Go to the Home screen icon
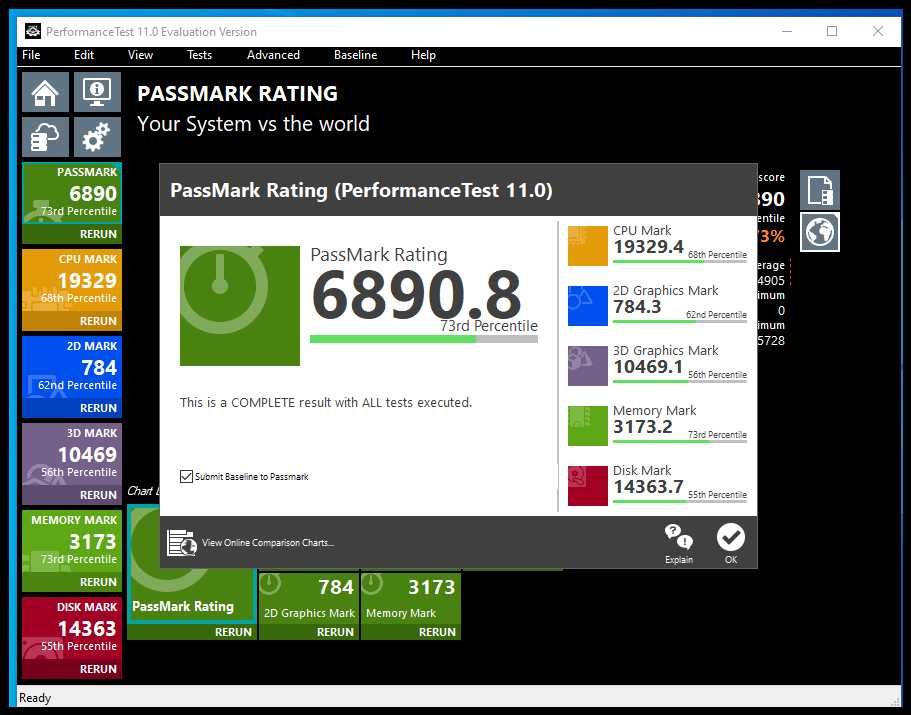The width and height of the screenshot is (911, 715). coord(45,92)
